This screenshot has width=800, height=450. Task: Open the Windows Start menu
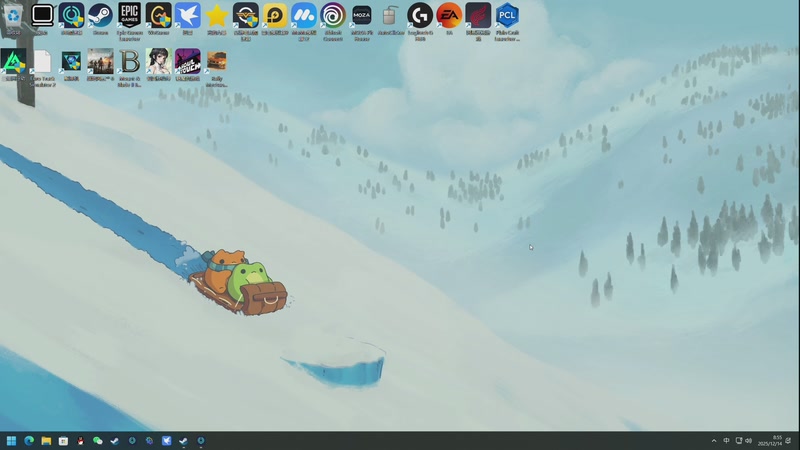(11, 441)
